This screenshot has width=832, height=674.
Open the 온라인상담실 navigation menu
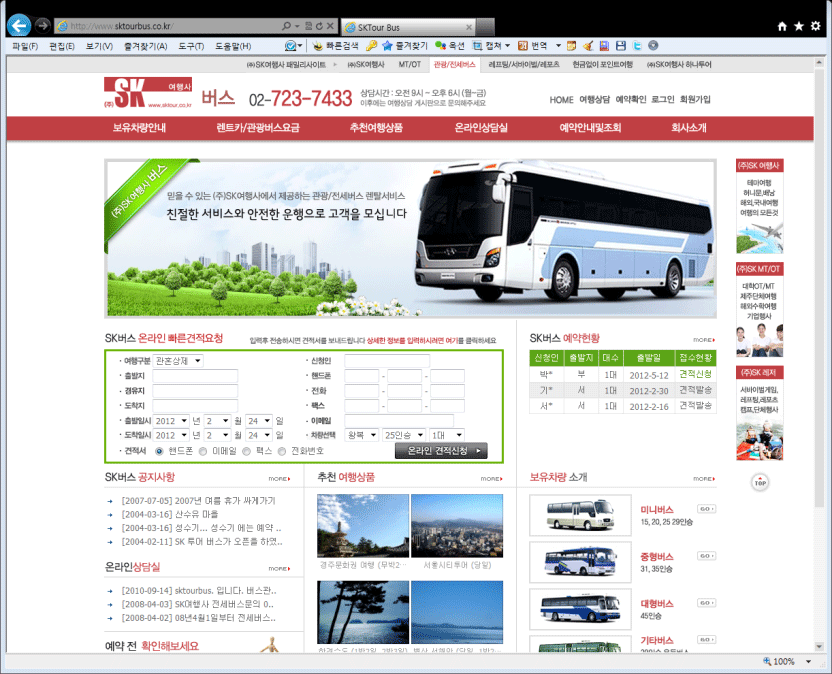coord(481,128)
